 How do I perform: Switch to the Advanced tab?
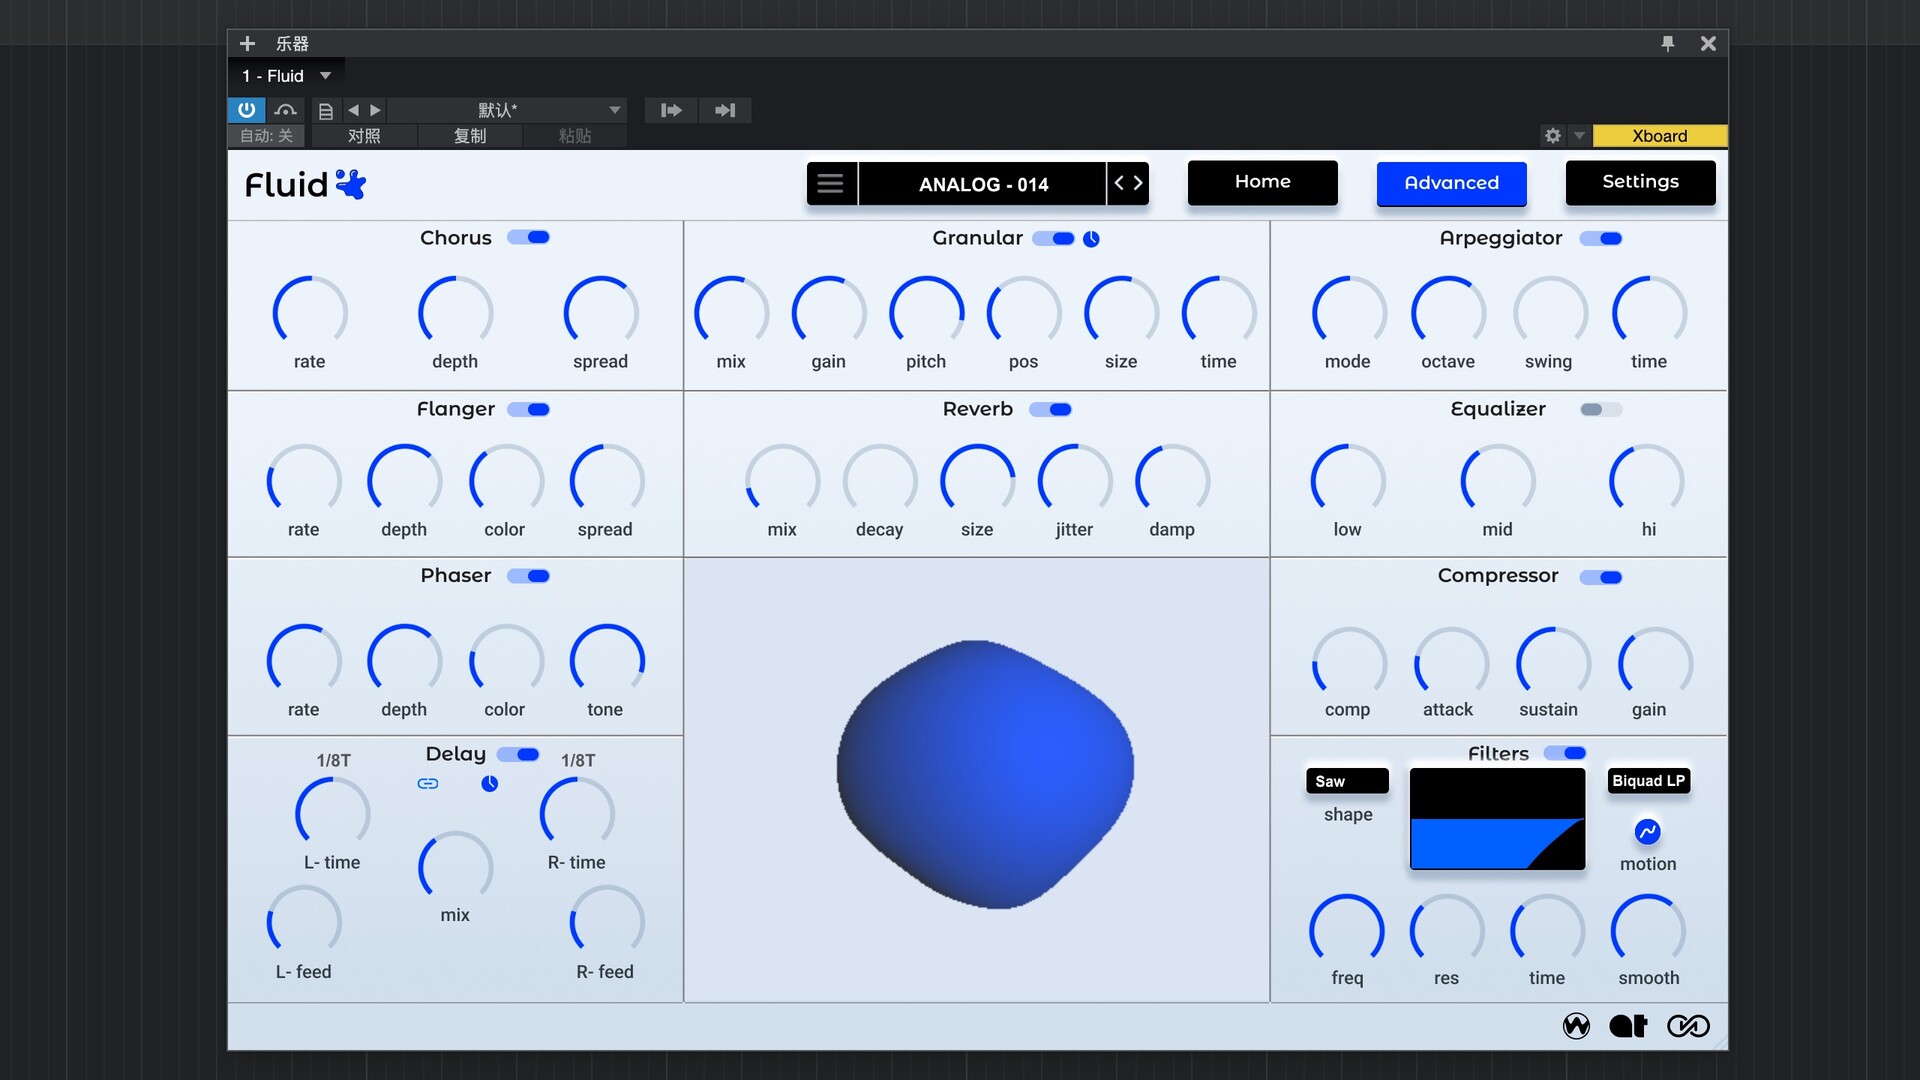1451,183
